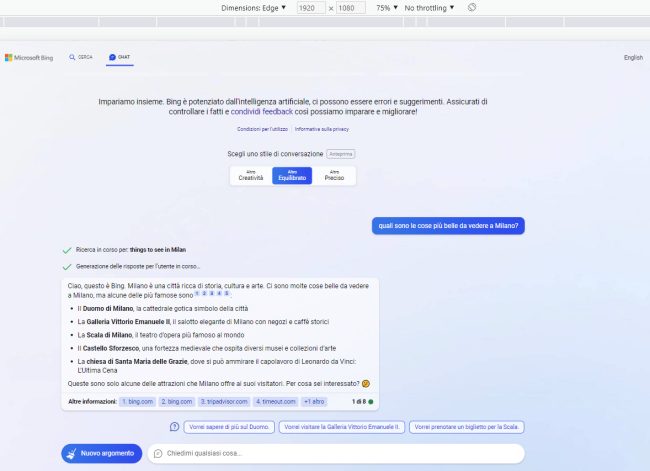
Task: Open the No throttling dropdown
Action: pos(429,8)
